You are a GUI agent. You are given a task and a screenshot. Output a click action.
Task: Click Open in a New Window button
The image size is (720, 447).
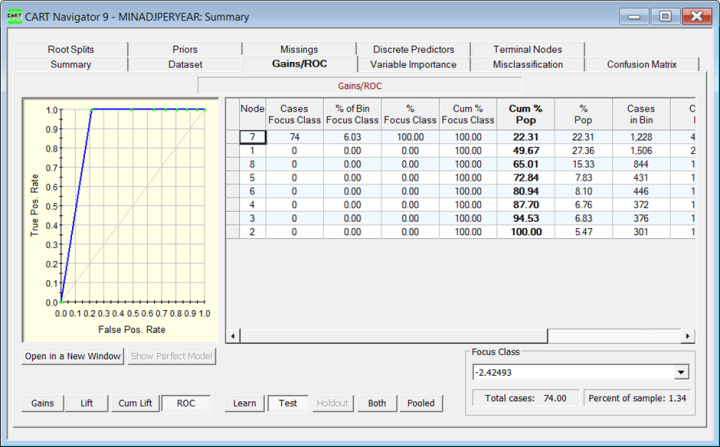coord(73,356)
